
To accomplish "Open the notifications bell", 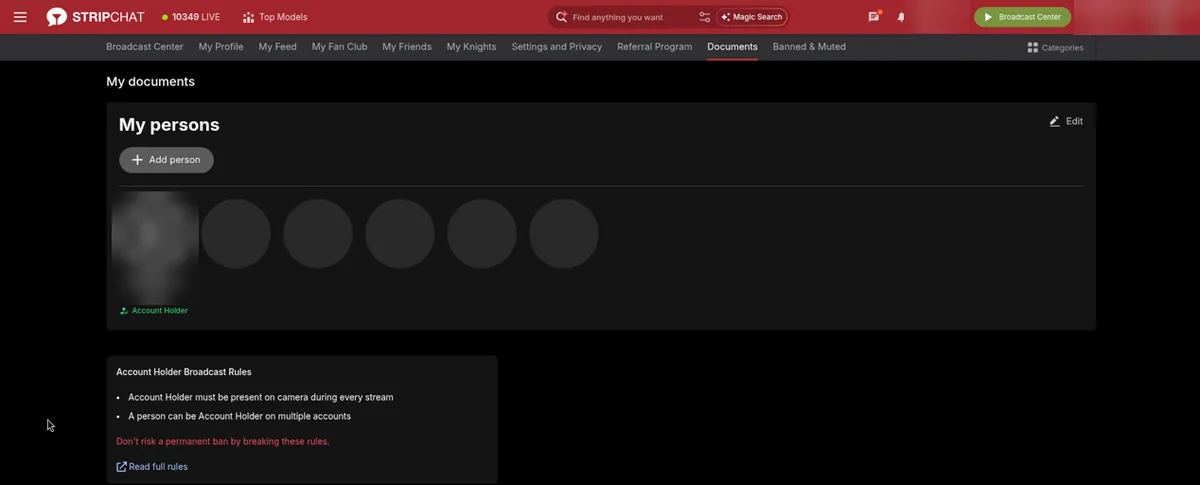I will [x=901, y=17].
